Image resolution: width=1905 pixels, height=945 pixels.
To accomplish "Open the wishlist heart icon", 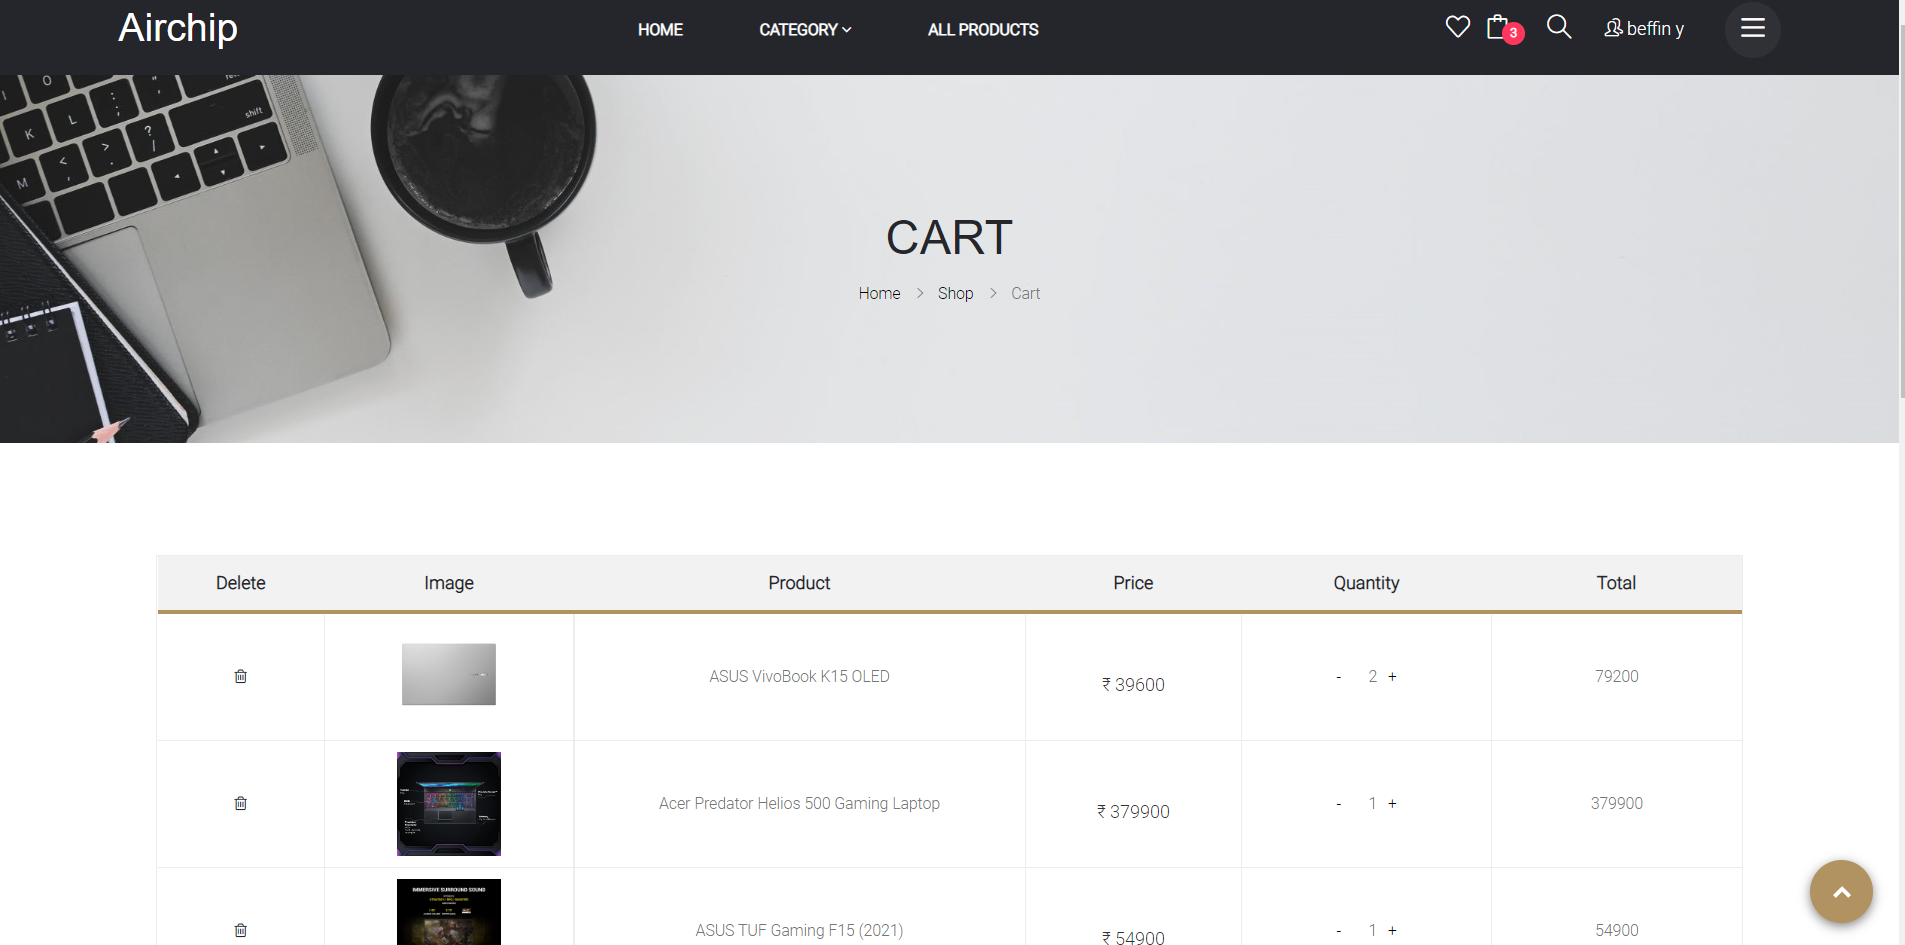I will pyautogui.click(x=1457, y=27).
